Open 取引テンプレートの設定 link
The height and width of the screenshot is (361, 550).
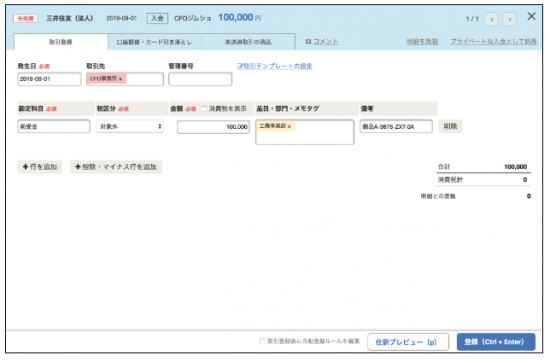pos(275,66)
